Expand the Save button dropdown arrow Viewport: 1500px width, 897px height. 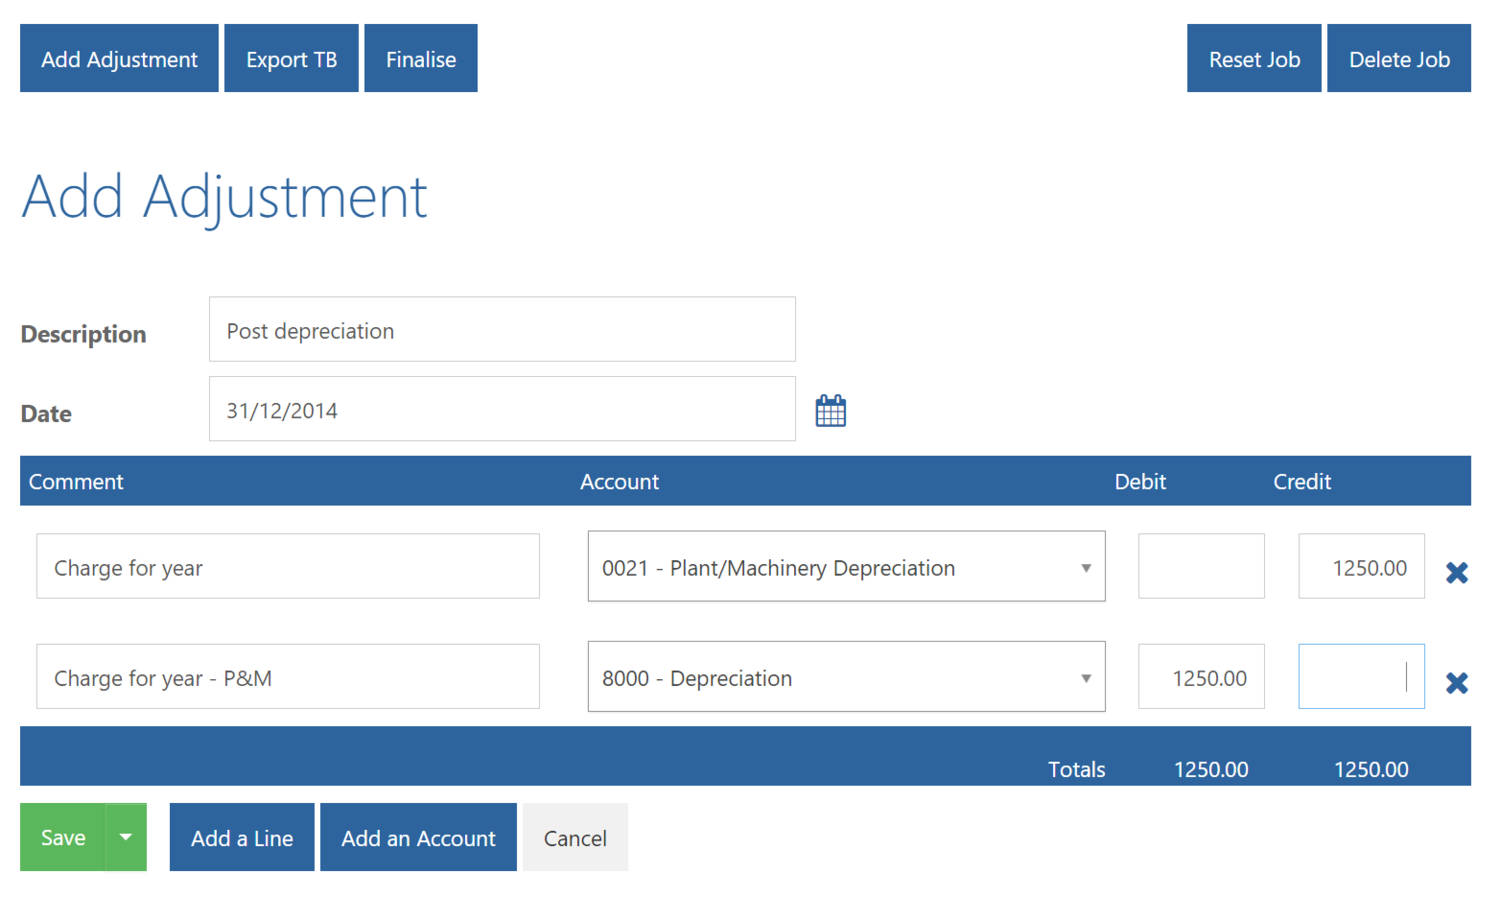126,837
